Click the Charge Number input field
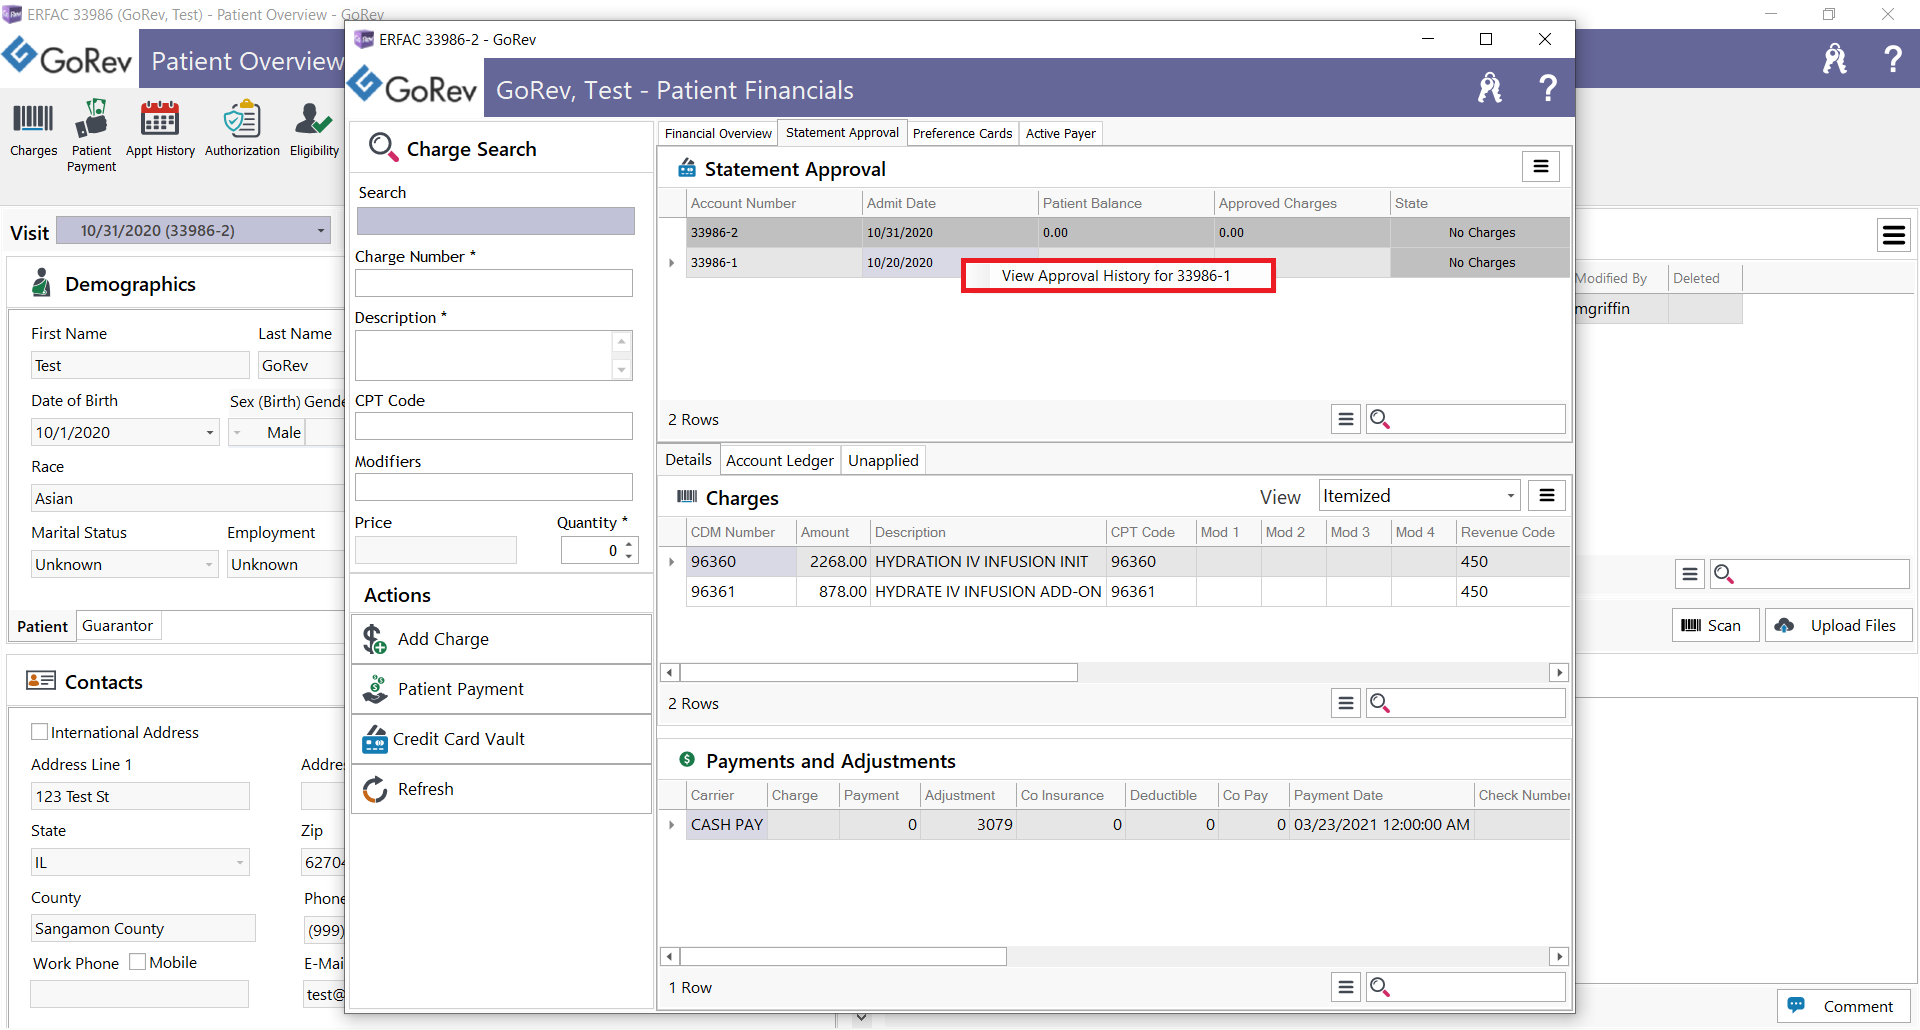The image size is (1920, 1030). 494,283
